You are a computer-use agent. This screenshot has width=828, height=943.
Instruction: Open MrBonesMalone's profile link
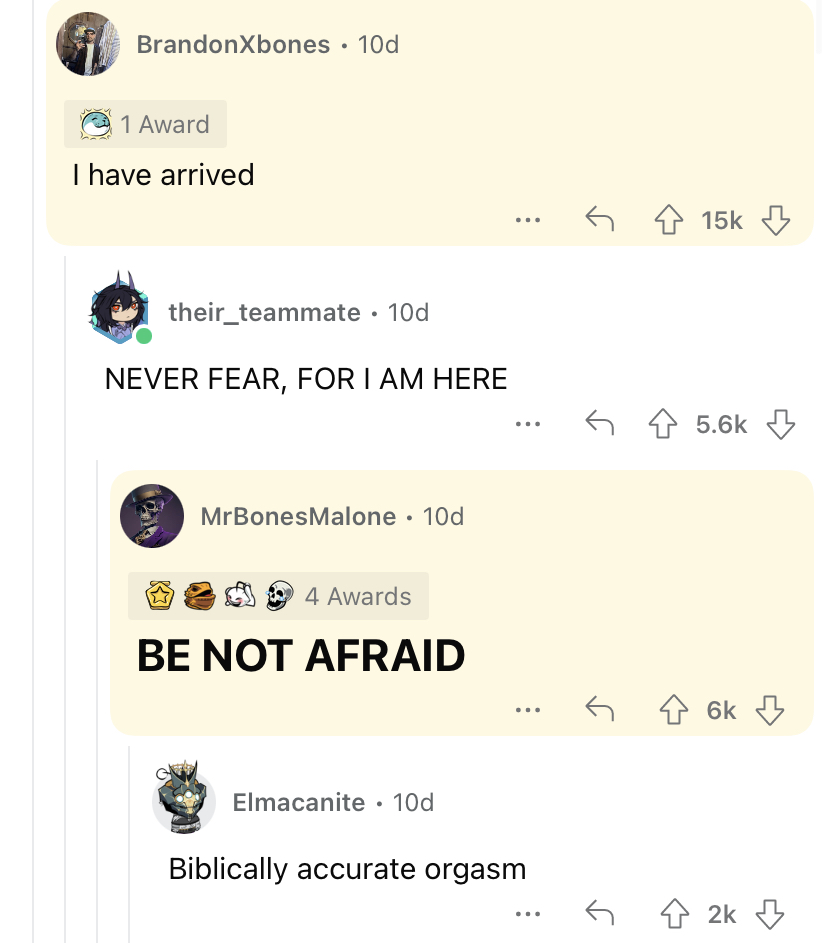click(298, 516)
